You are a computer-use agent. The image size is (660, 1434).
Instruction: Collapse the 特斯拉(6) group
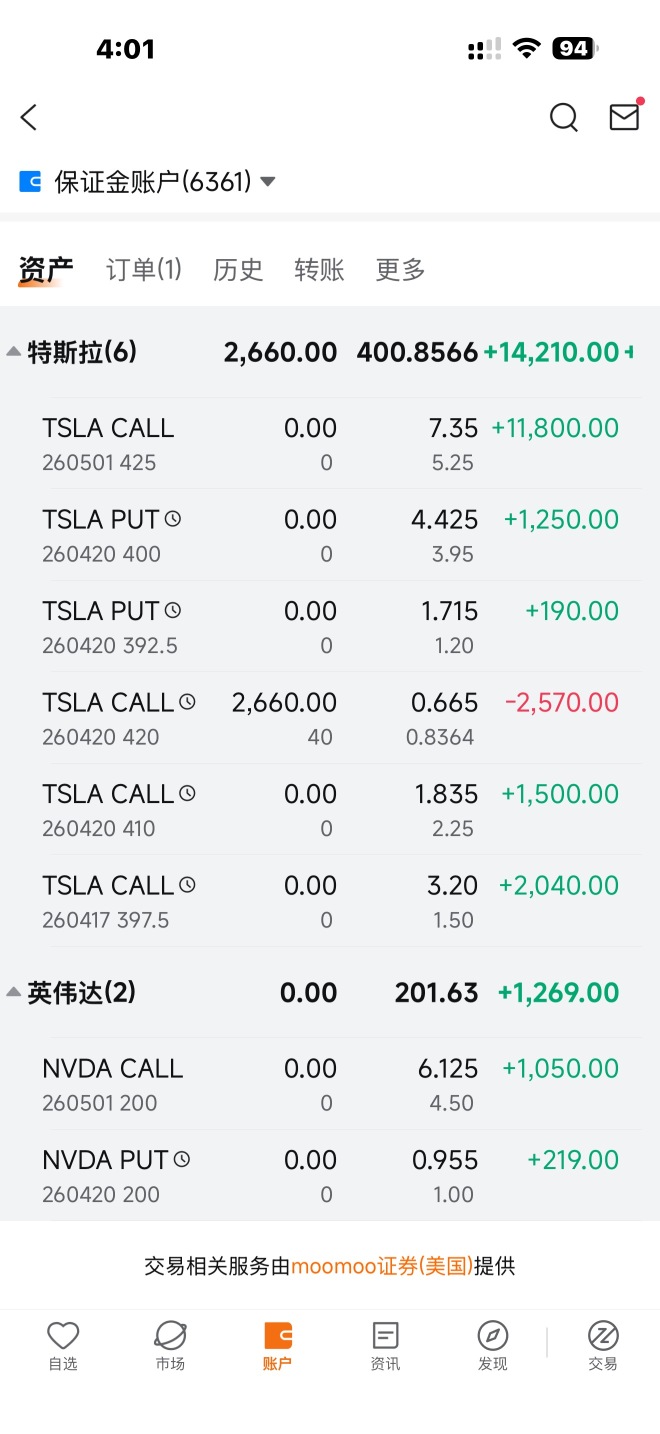point(14,352)
